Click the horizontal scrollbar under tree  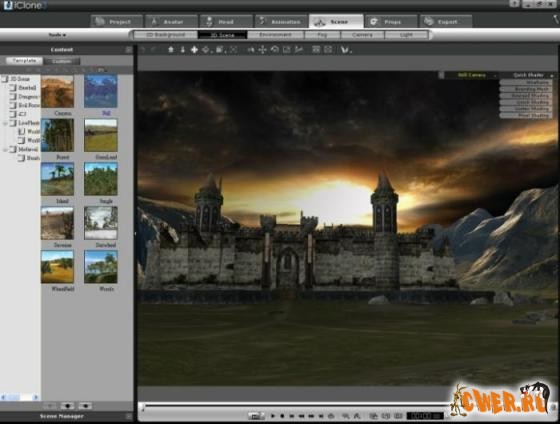point(20,397)
